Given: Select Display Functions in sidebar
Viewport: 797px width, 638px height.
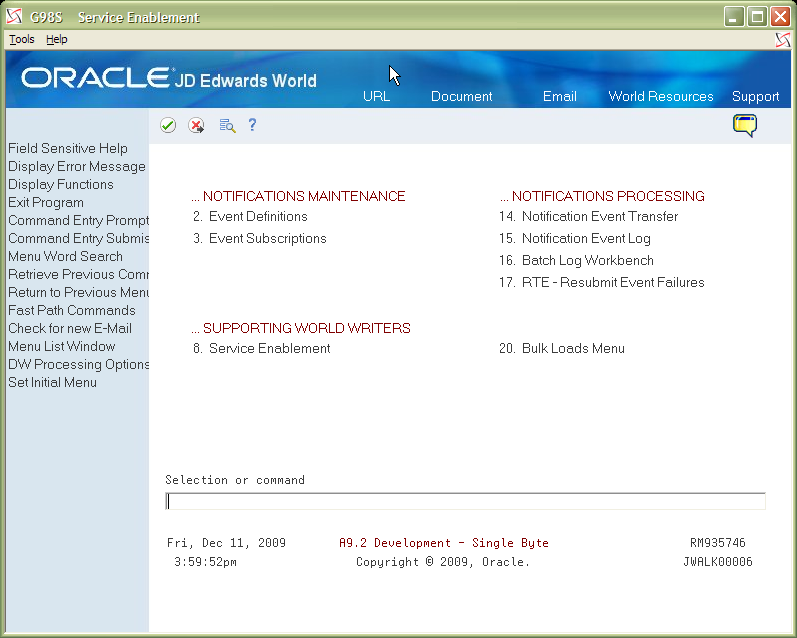Looking at the screenshot, I should (60, 185).
